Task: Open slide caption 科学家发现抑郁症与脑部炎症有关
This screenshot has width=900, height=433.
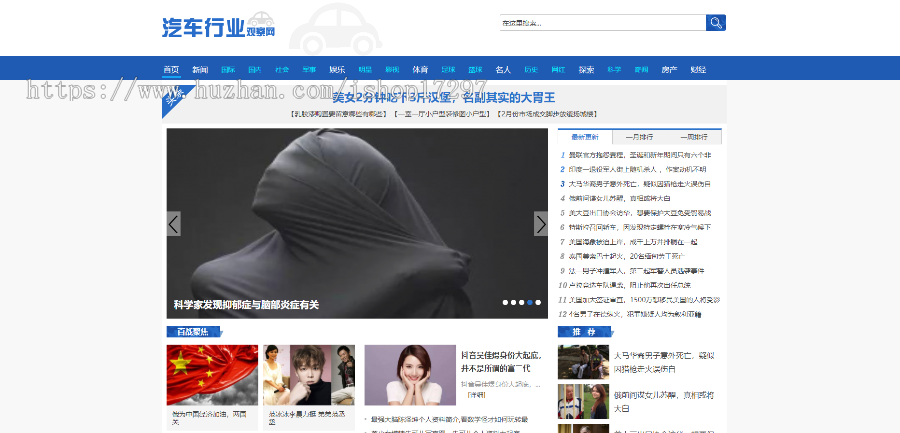Action: click(246, 305)
